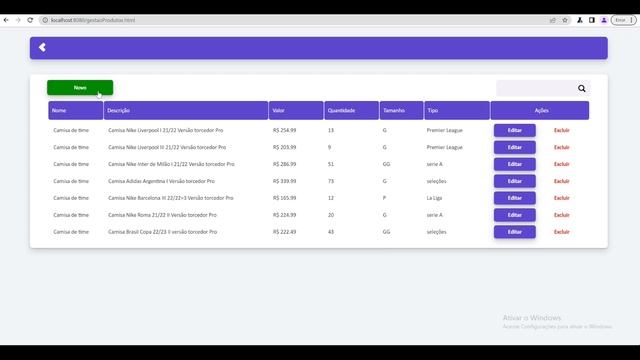Open the browser profile avatar
The height and width of the screenshot is (360, 640).
[604, 20]
